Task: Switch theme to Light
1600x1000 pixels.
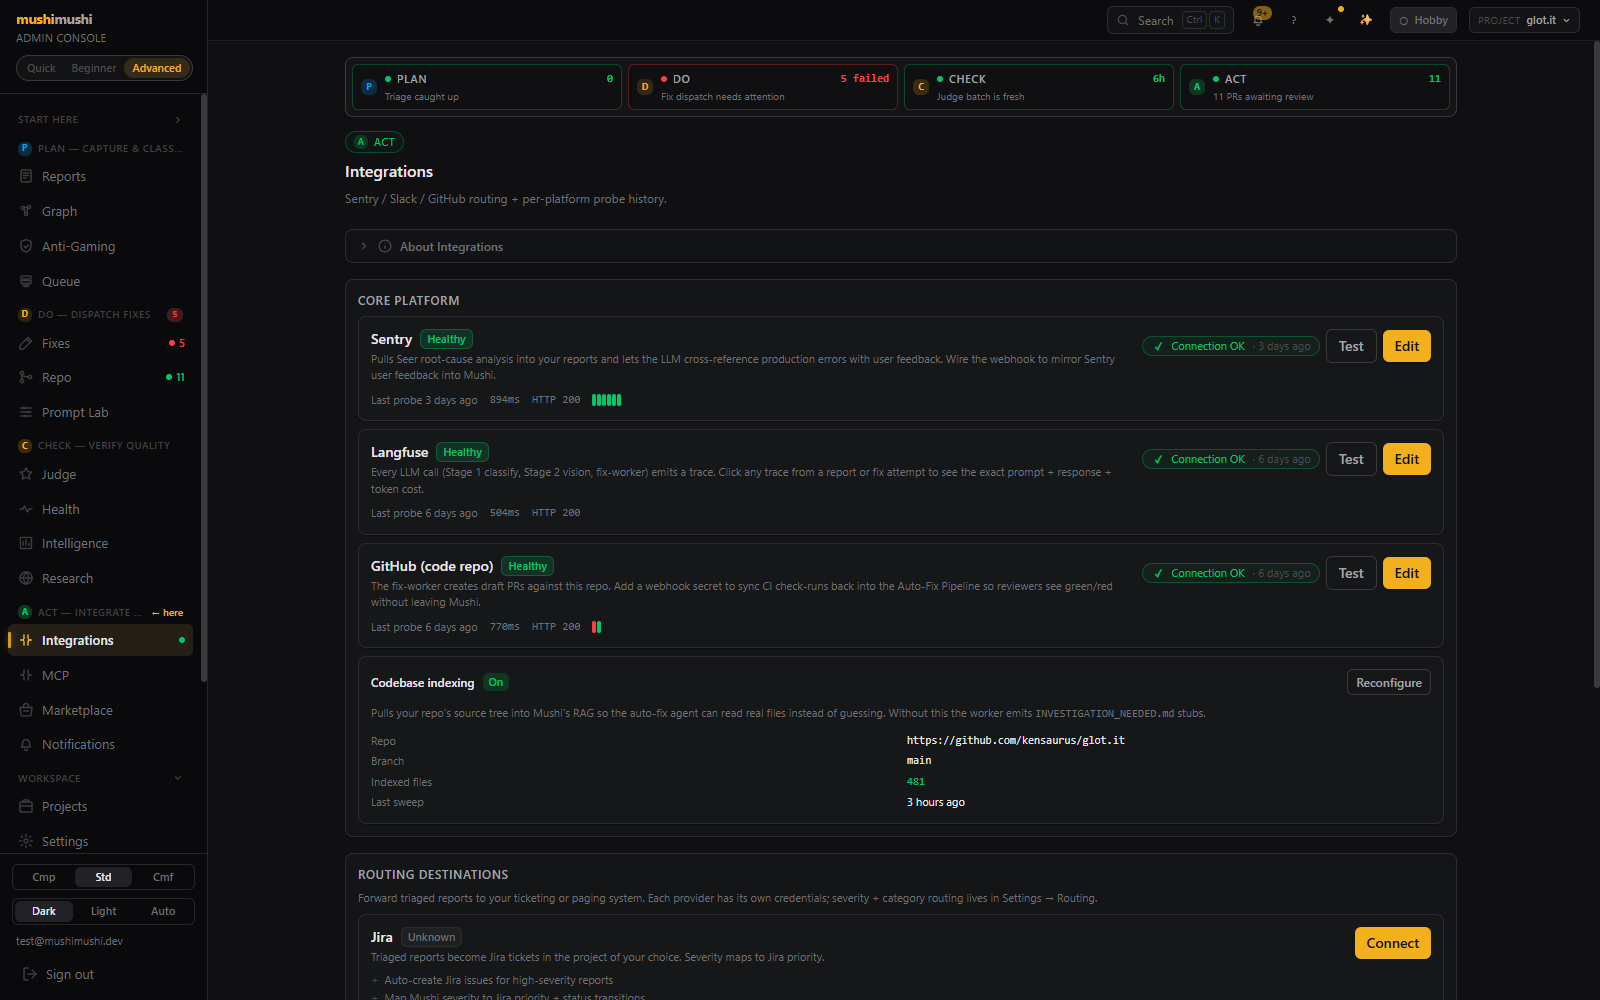Action: pyautogui.click(x=103, y=911)
